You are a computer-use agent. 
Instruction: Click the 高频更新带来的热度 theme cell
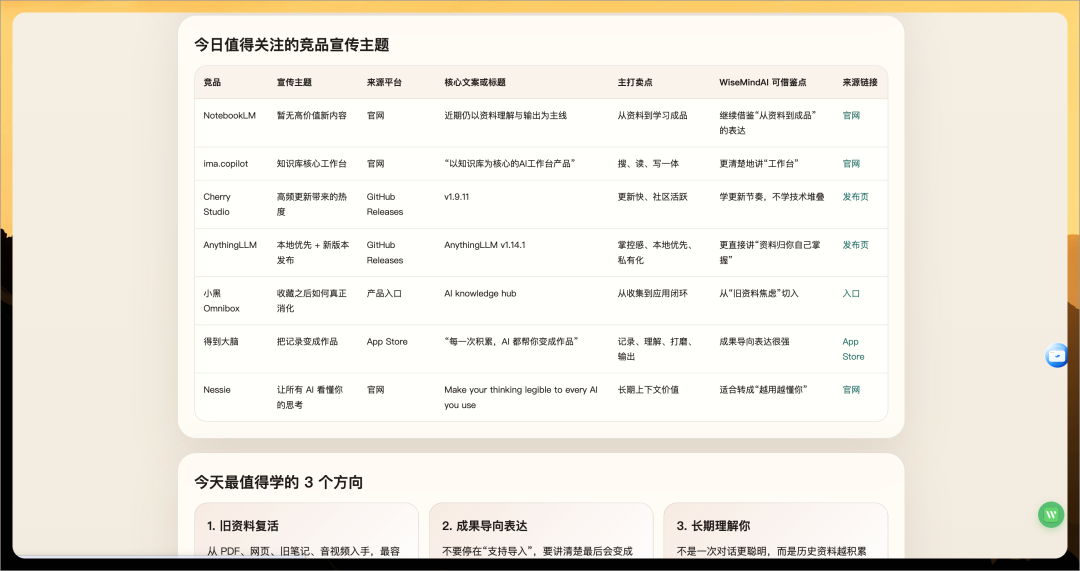pyautogui.click(x=312, y=205)
